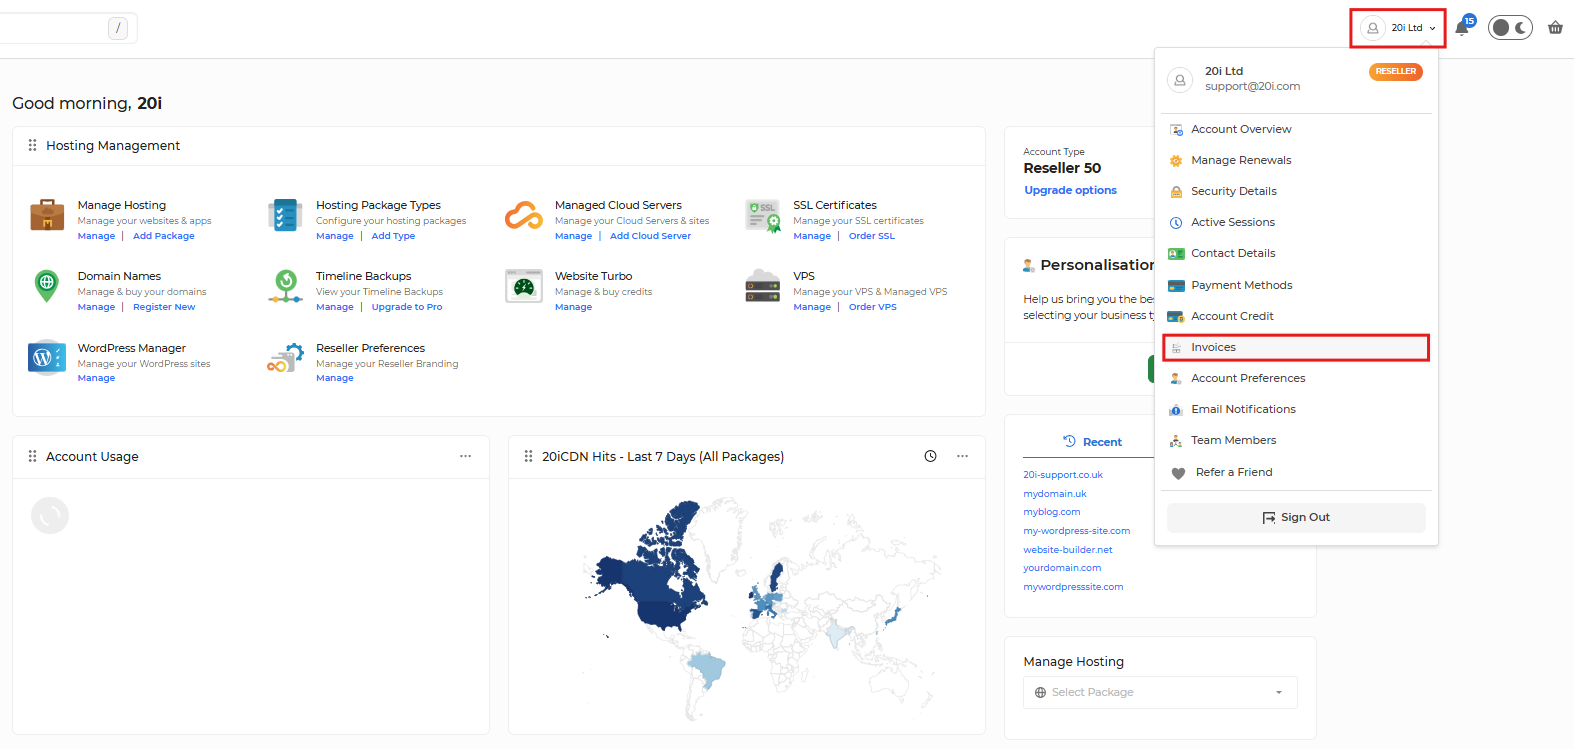Open Account Preferences menu item

[1296, 378]
